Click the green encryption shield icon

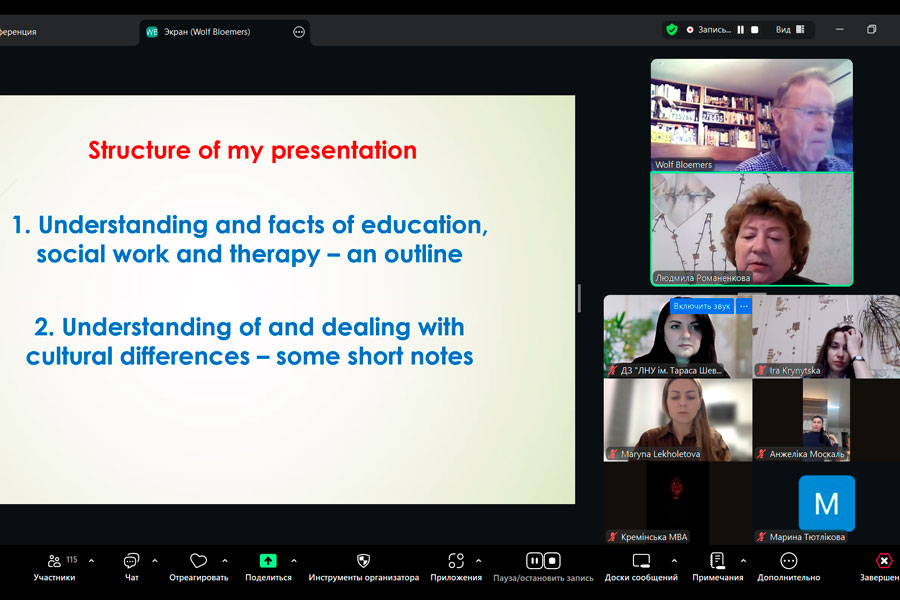pyautogui.click(x=672, y=30)
